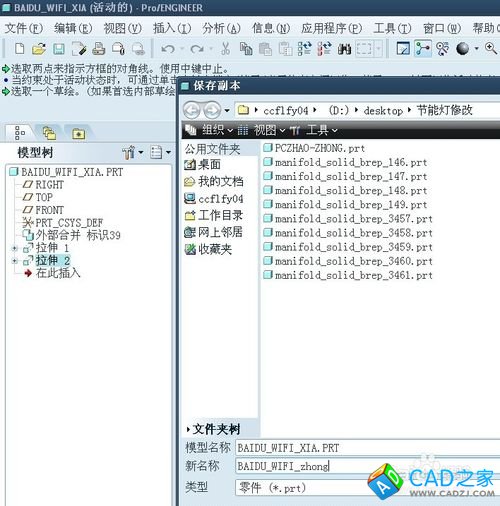This screenshot has height=506, width=500.
Task: Switch to the model tree navigator tab
Action: (x=20, y=133)
